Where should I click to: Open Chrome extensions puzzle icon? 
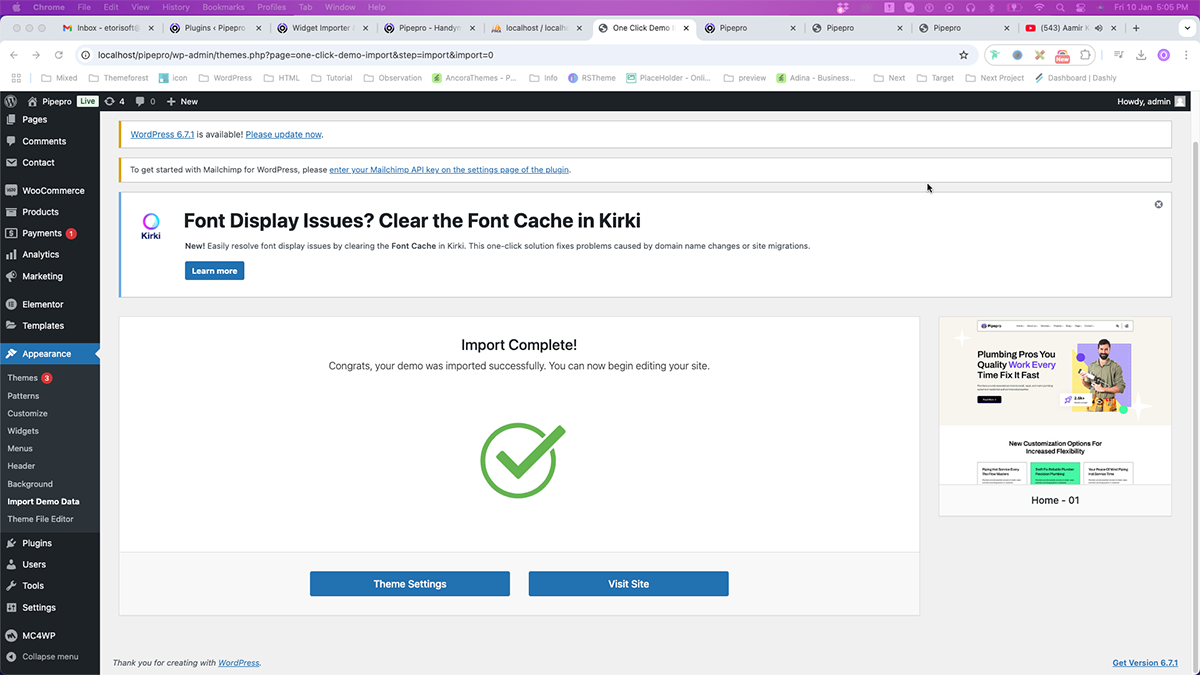[x=1086, y=55]
